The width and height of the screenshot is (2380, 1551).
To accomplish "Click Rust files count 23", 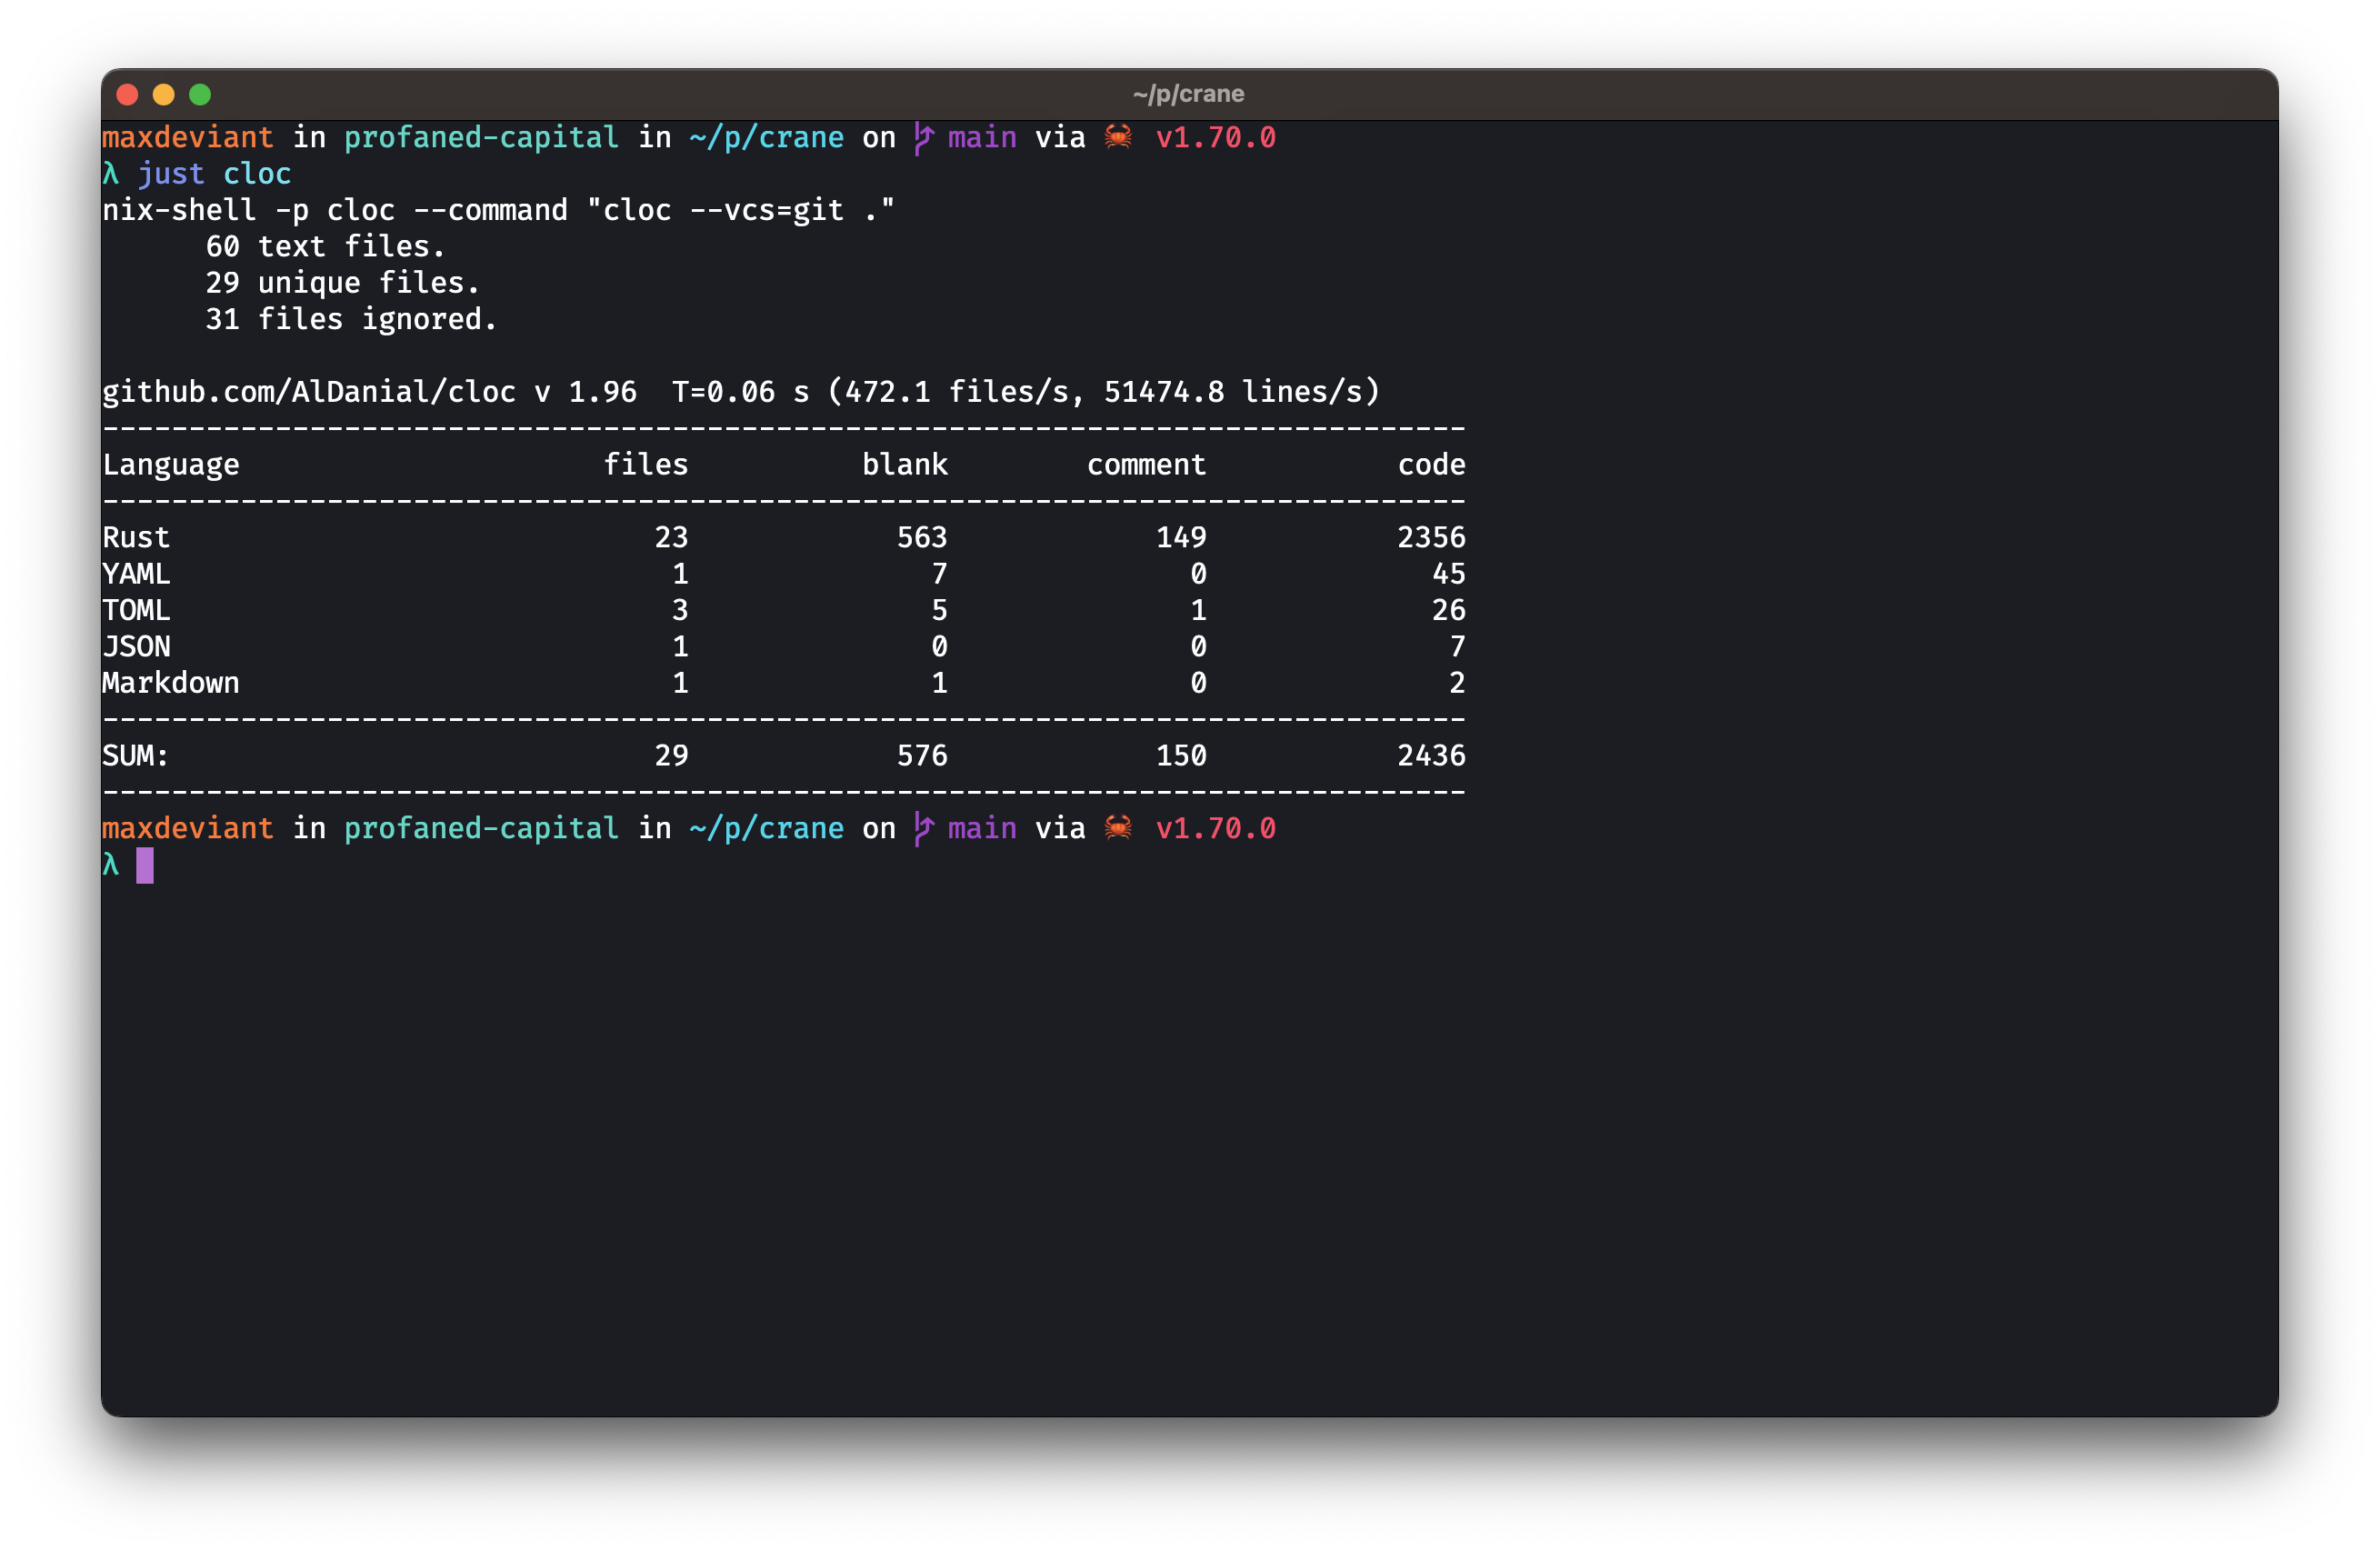I will point(672,537).
